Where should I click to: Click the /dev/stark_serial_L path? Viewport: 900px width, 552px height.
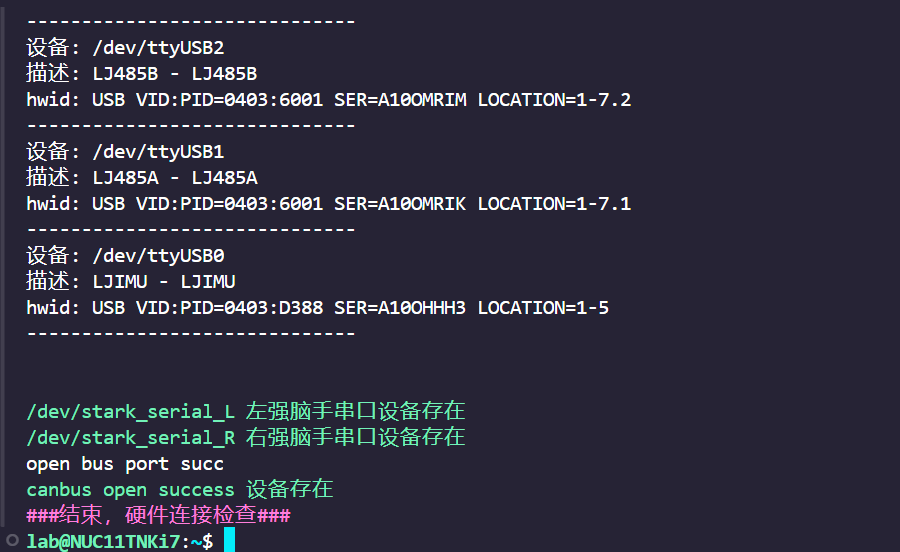[x=131, y=411]
